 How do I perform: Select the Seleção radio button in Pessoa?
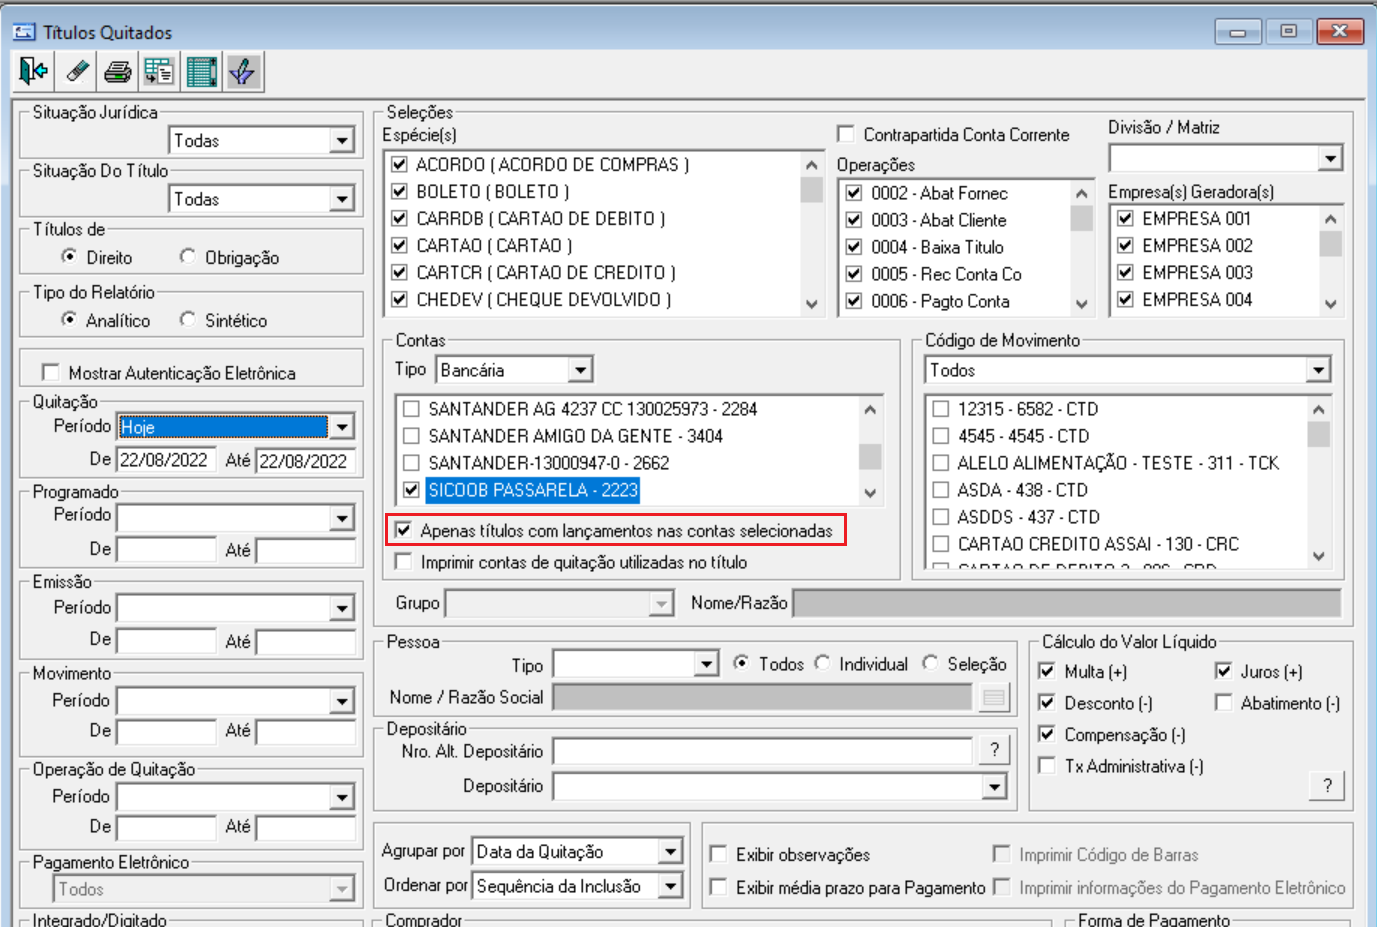point(930,663)
